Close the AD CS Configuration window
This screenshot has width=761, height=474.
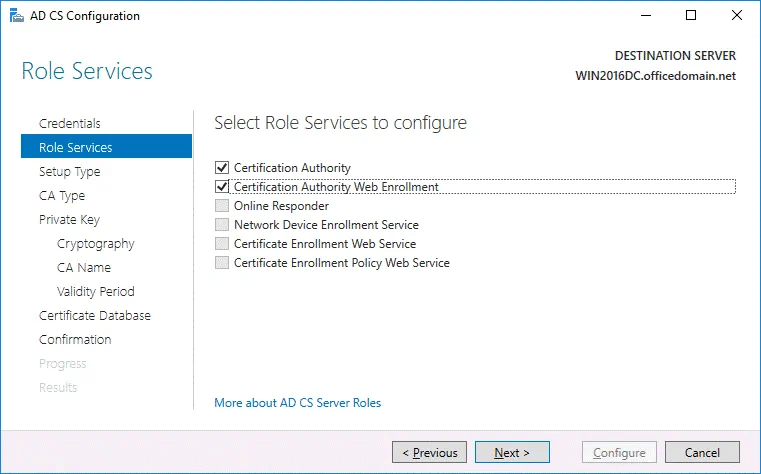point(737,16)
